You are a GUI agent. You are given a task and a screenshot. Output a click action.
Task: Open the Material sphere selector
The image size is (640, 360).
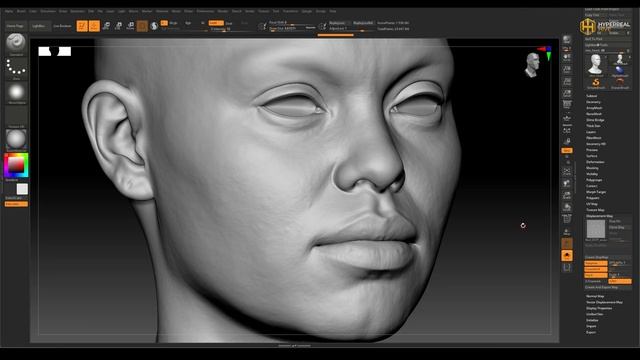point(16,139)
